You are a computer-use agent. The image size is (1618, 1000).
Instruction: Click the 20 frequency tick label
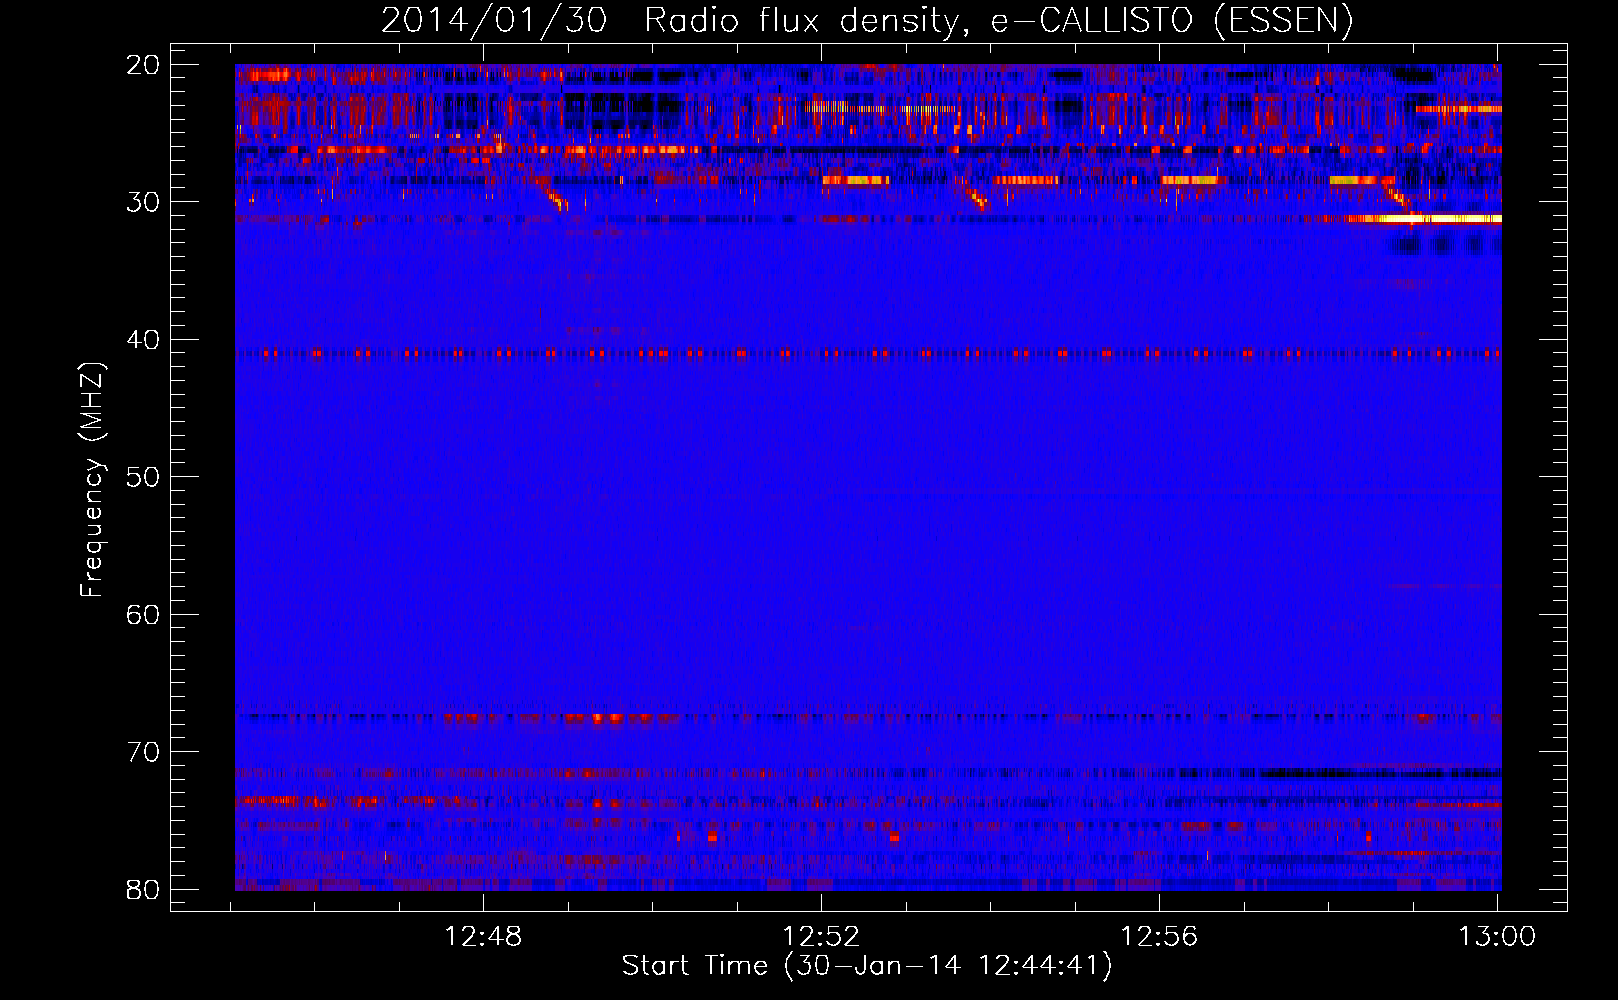(143, 65)
